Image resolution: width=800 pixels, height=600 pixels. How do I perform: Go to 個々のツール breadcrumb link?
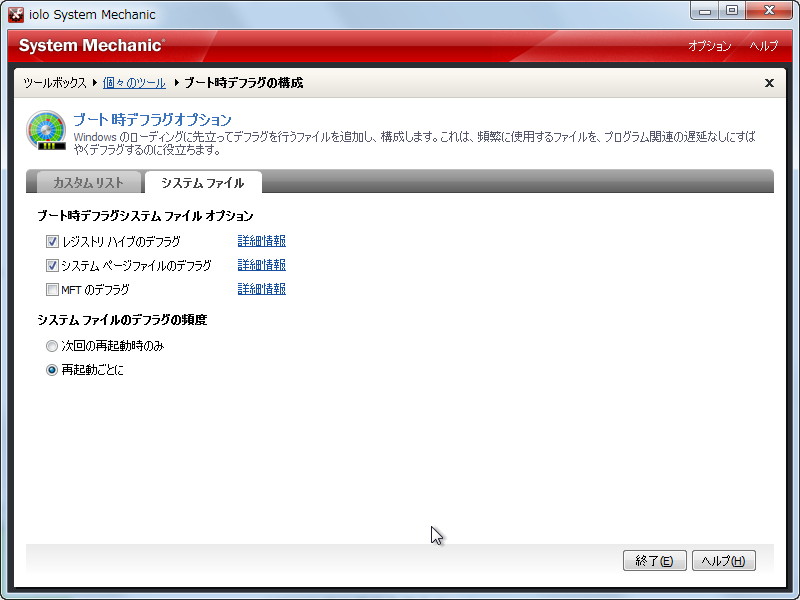click(134, 83)
